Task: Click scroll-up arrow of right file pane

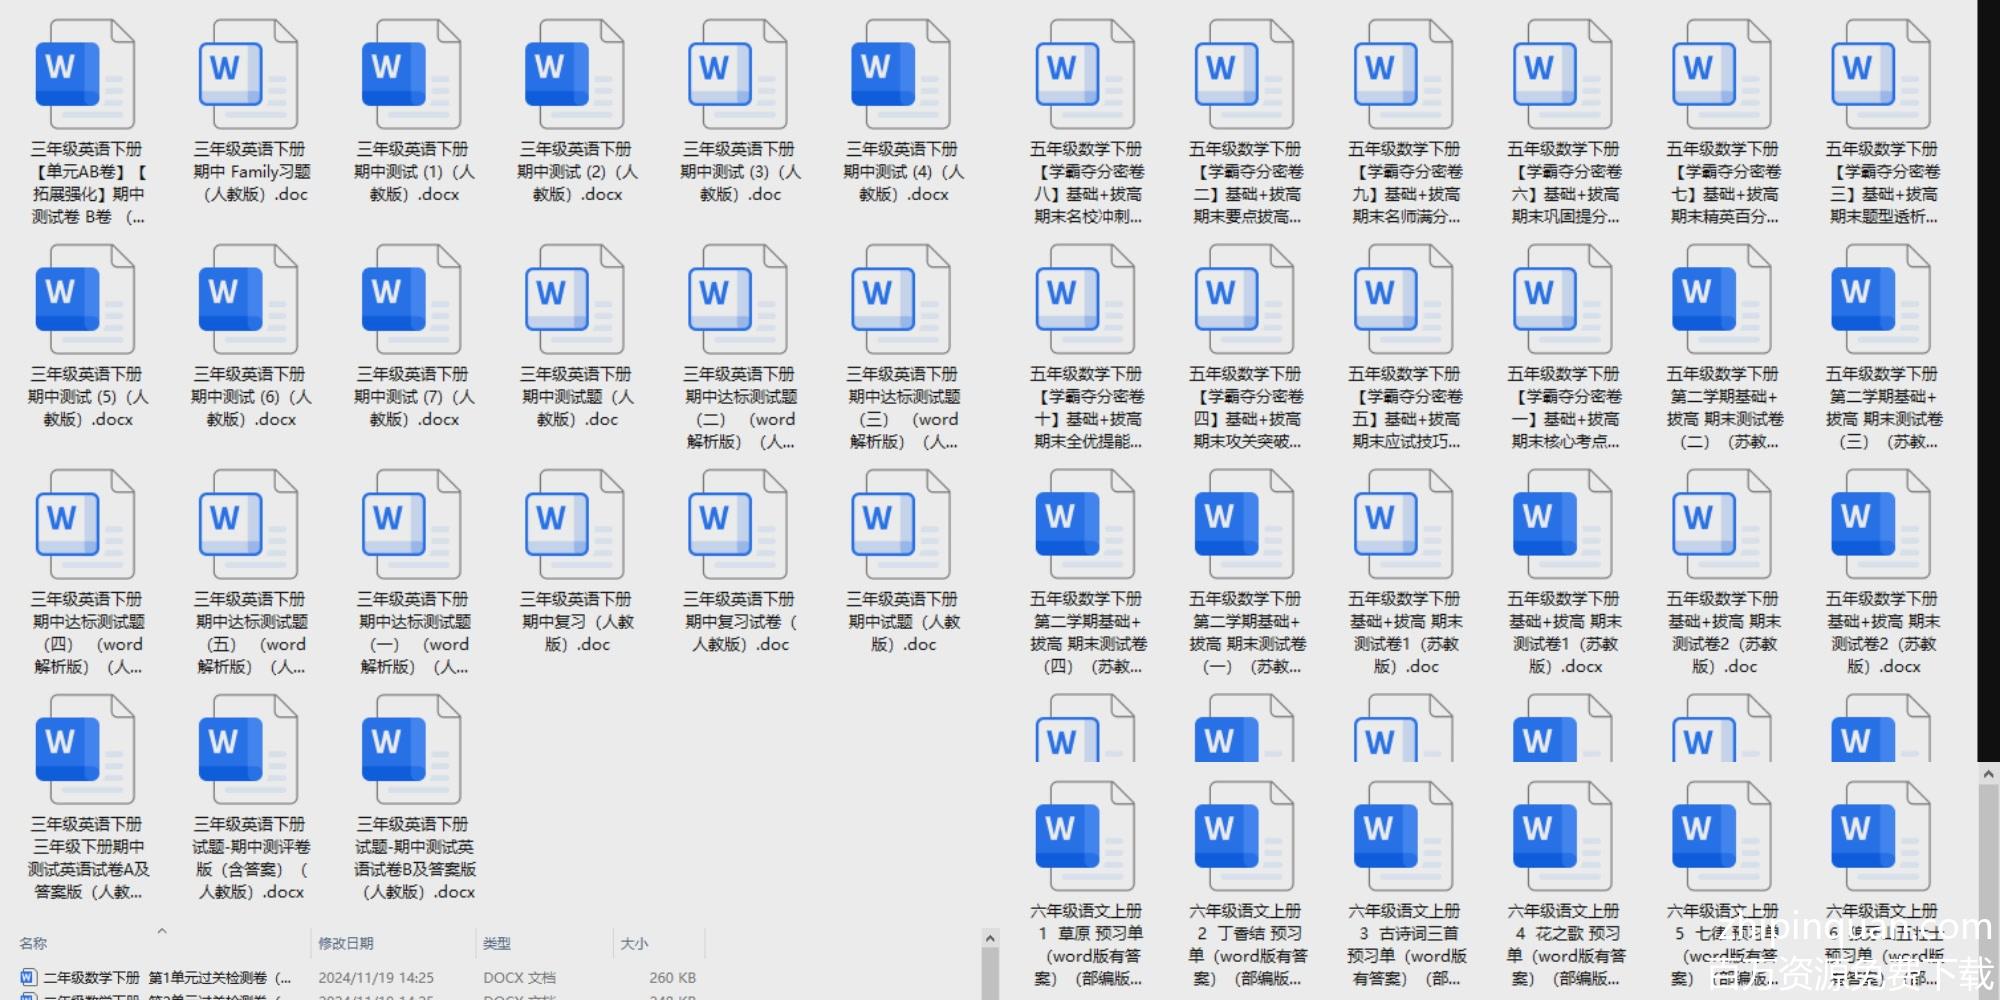Action: click(x=1988, y=774)
